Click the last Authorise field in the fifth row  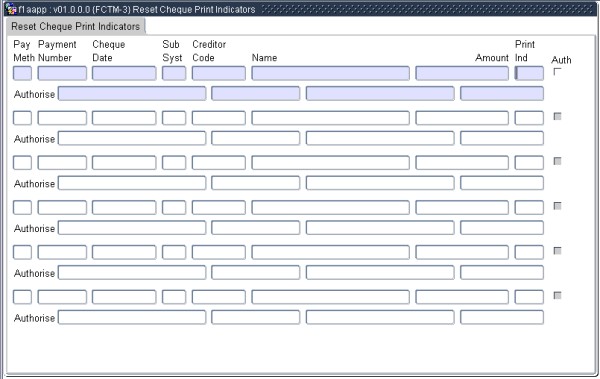[502, 273]
